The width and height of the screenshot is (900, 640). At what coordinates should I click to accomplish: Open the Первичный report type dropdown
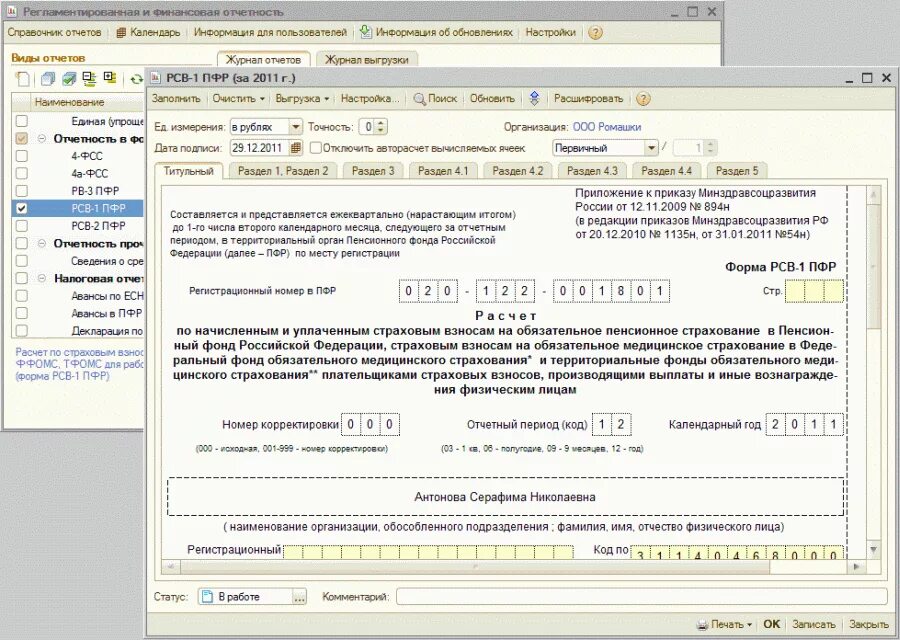(651, 148)
